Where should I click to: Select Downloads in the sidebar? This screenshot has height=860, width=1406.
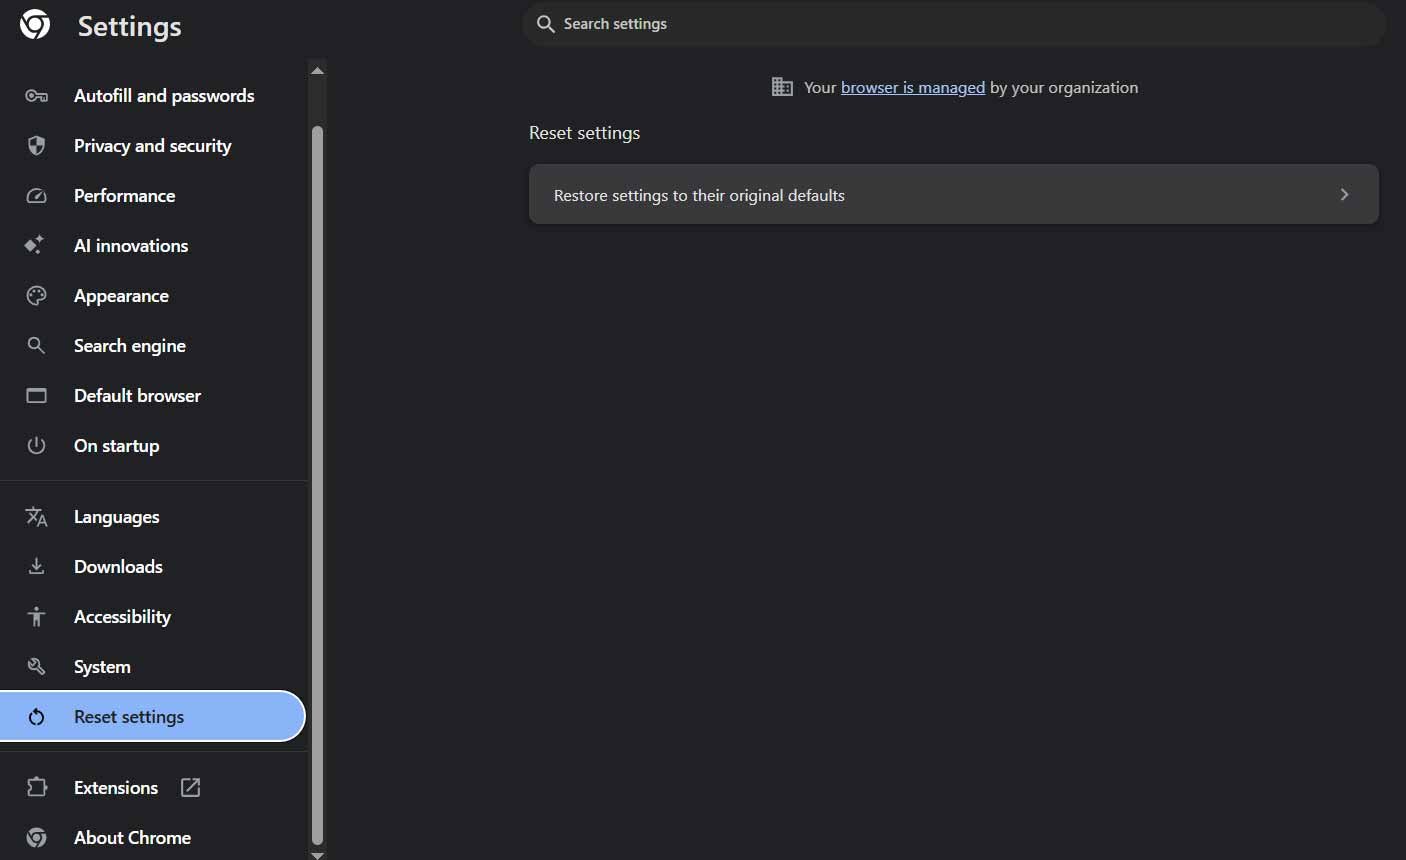[x=153, y=567]
